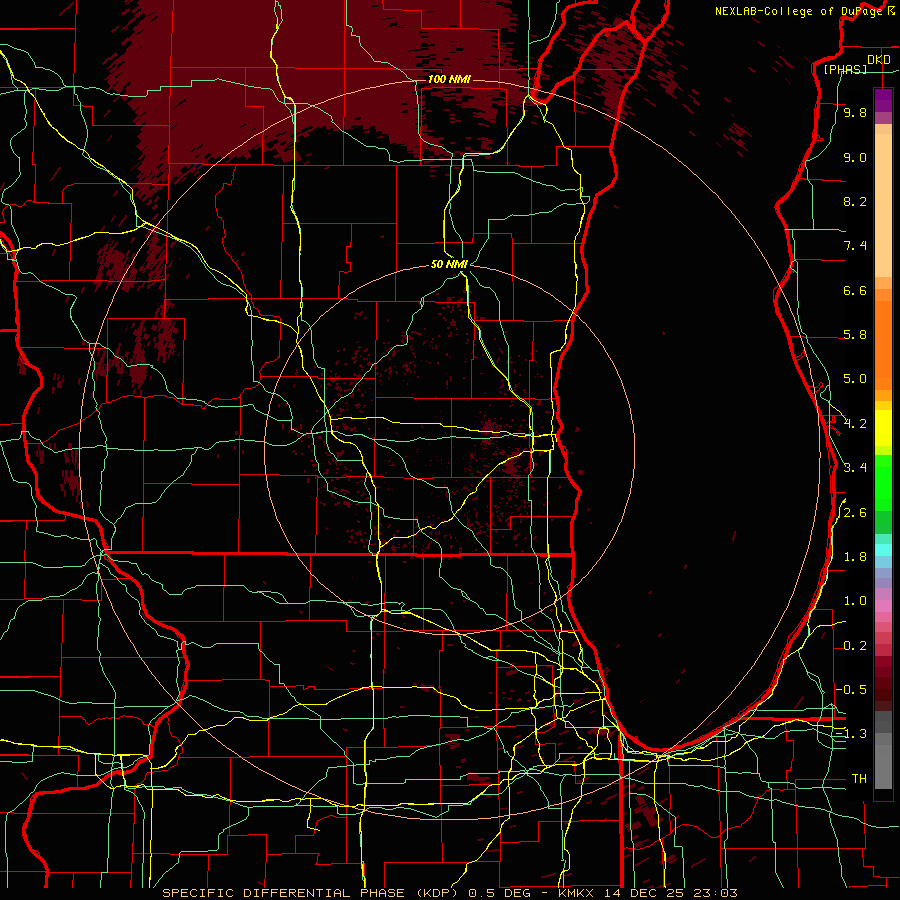
Task: Click the [PHAS] units label
Action: [845, 69]
